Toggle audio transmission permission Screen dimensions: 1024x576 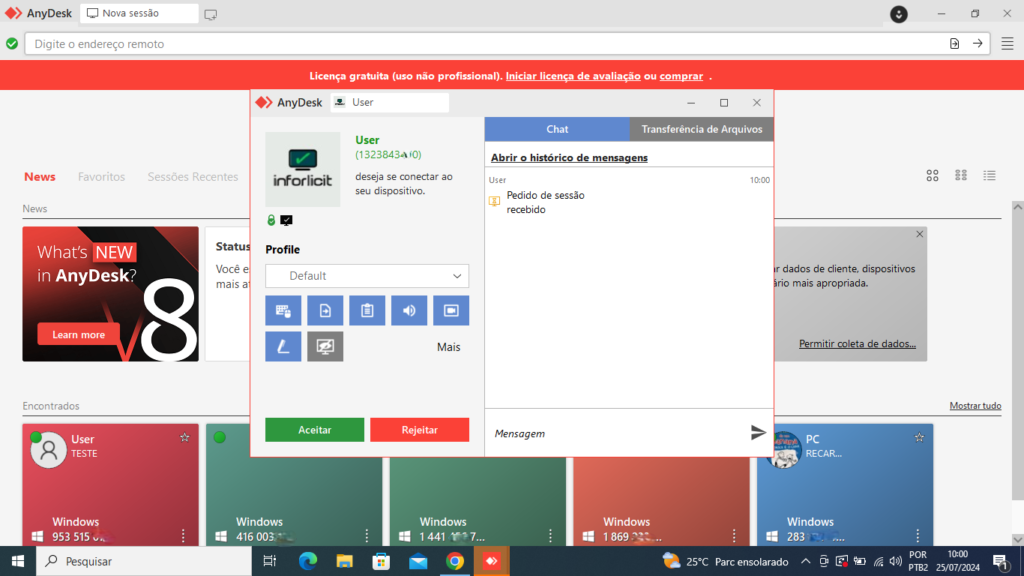409,311
